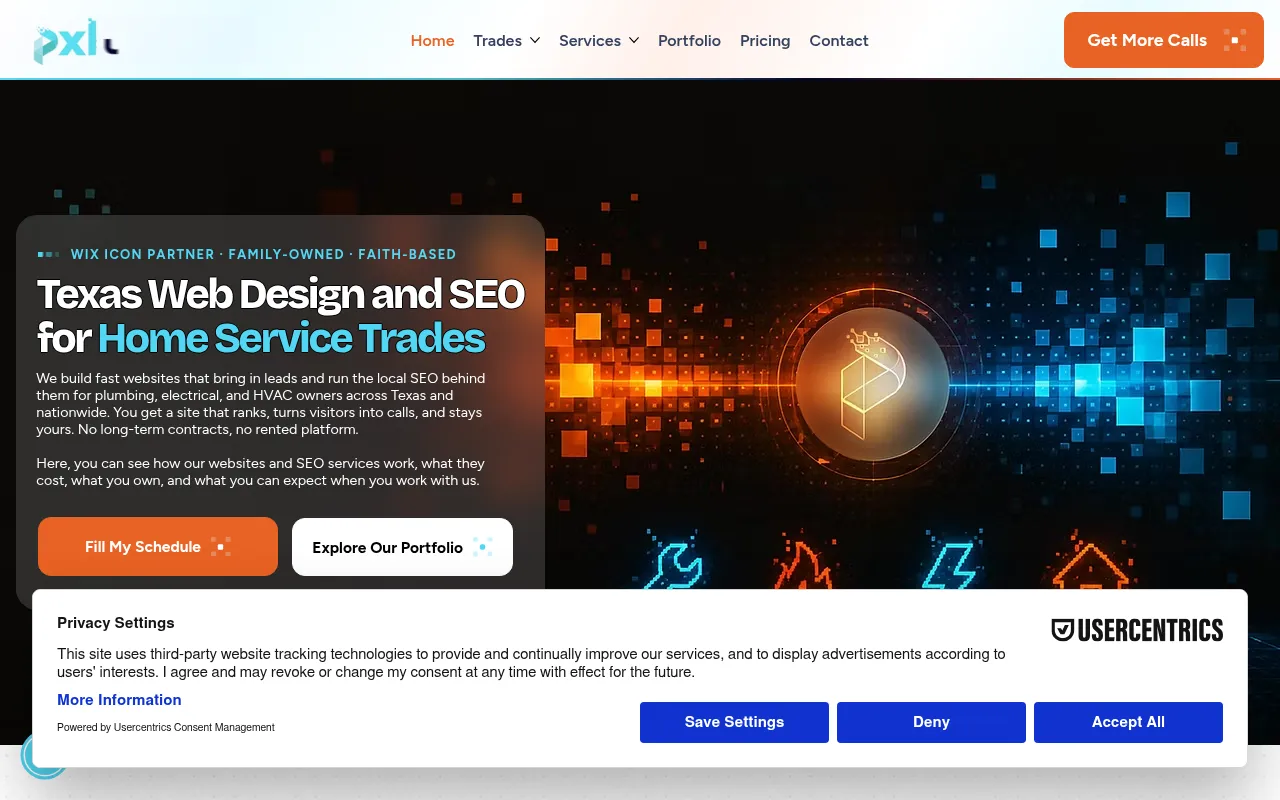Expand the Trades dropdown chevron
1280x800 pixels.
point(535,41)
